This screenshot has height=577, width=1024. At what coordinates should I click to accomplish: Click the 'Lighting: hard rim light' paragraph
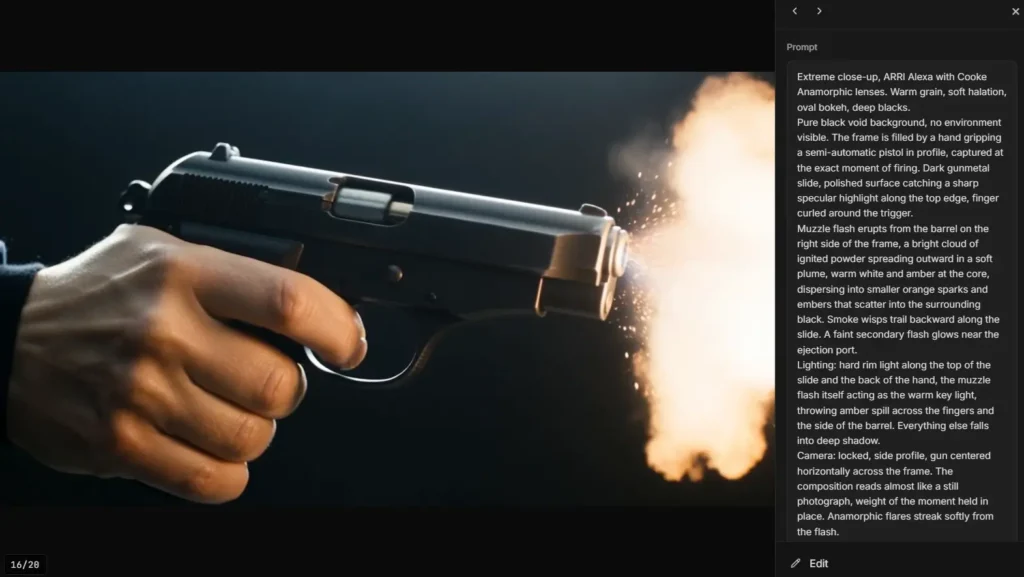tap(895, 403)
